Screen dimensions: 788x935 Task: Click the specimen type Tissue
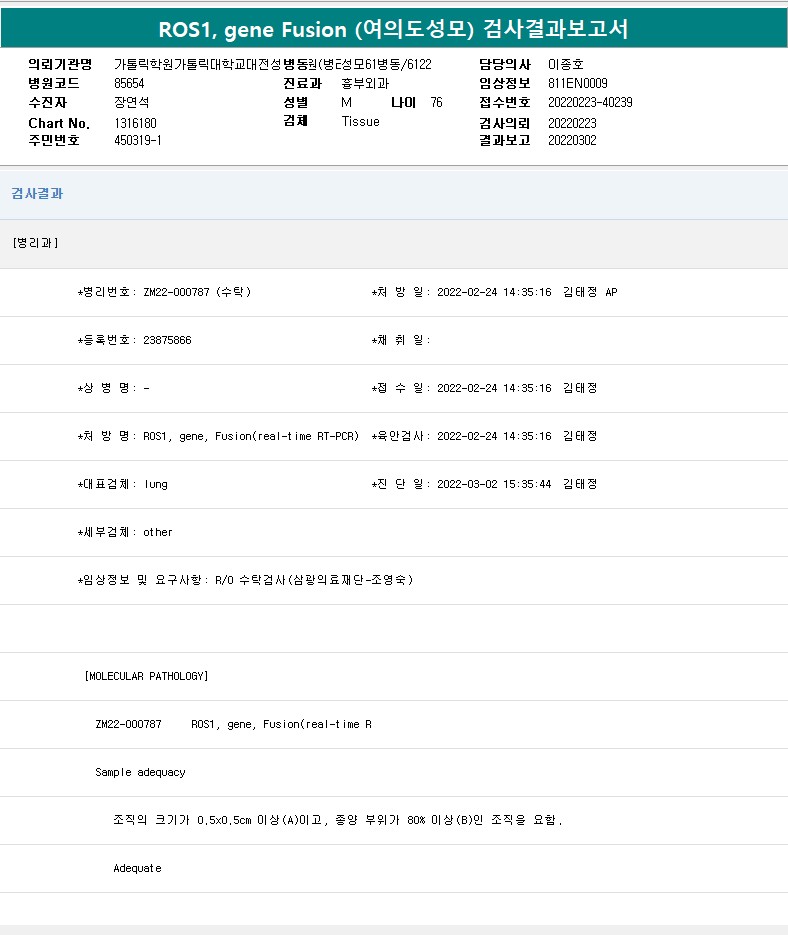(360, 122)
